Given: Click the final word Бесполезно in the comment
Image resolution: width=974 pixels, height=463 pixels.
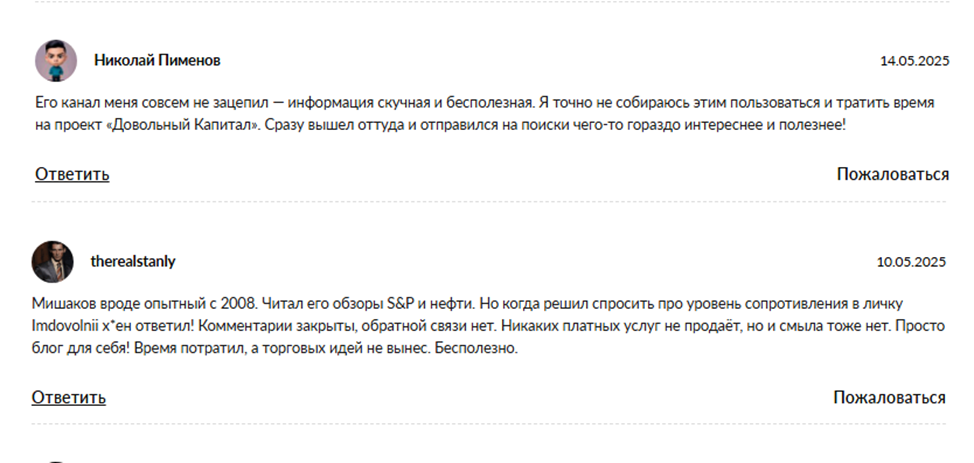Looking at the screenshot, I should (x=476, y=349).
